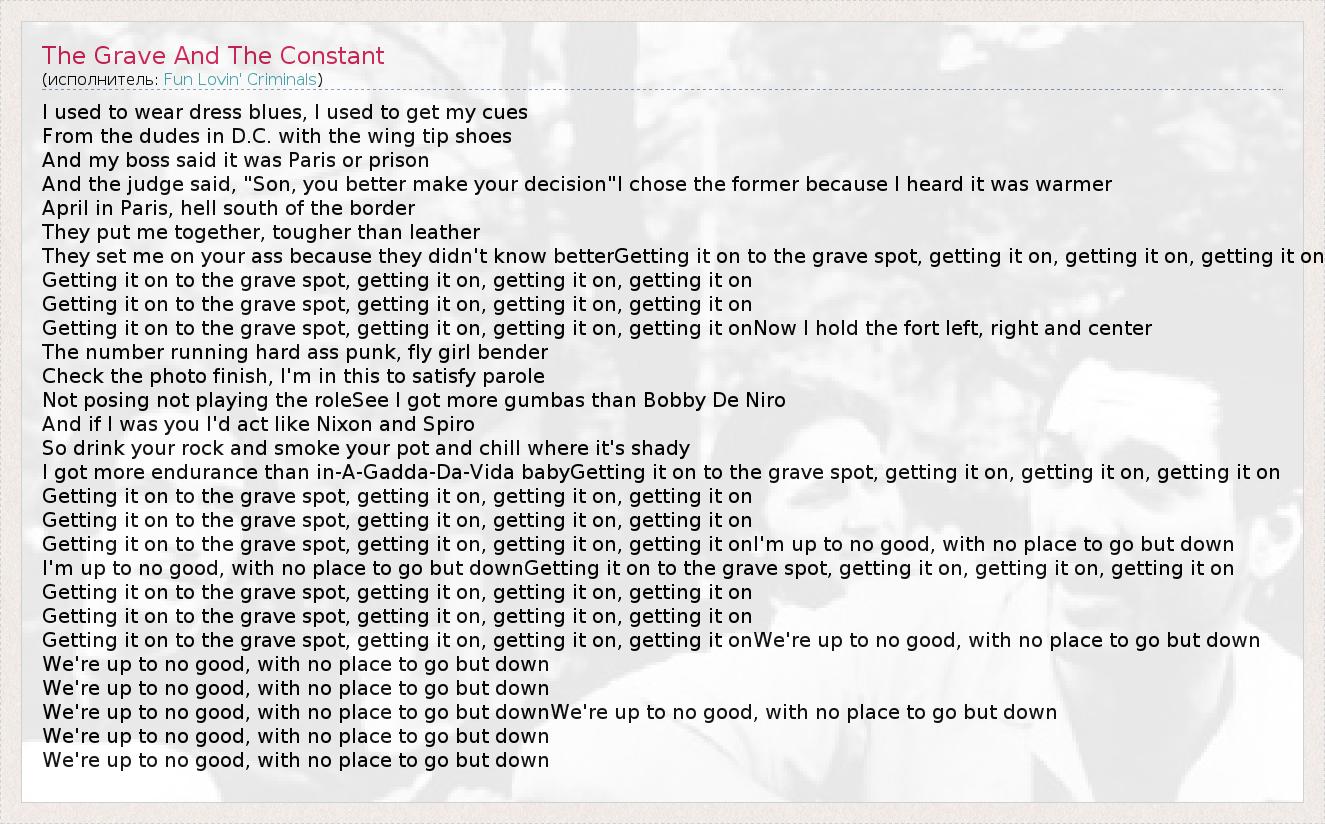Click the song title The Grave And The Constant
Viewport: 1325px width, 824px height.
pyautogui.click(x=213, y=56)
